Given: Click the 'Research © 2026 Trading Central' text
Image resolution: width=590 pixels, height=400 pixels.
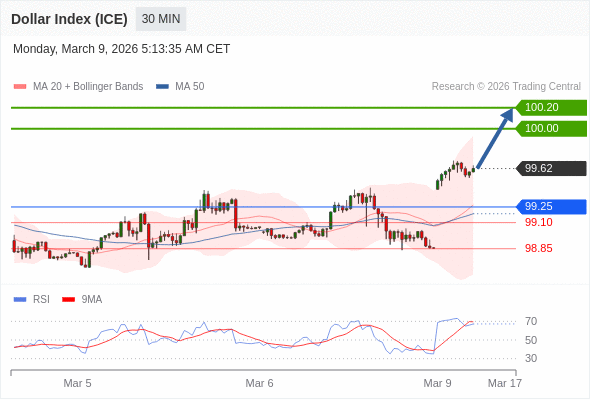Looking at the screenshot, I should pos(506,87).
